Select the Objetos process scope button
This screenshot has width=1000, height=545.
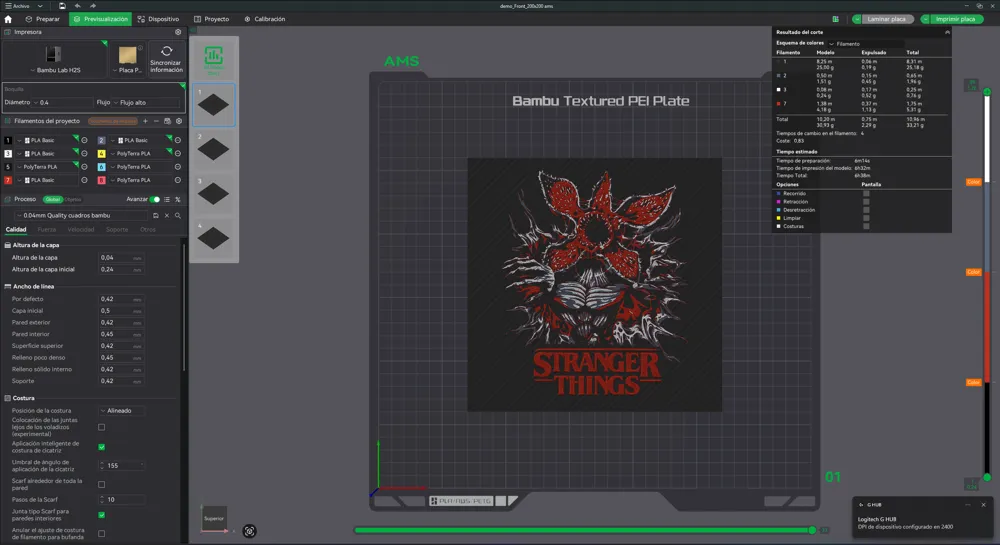pos(73,200)
